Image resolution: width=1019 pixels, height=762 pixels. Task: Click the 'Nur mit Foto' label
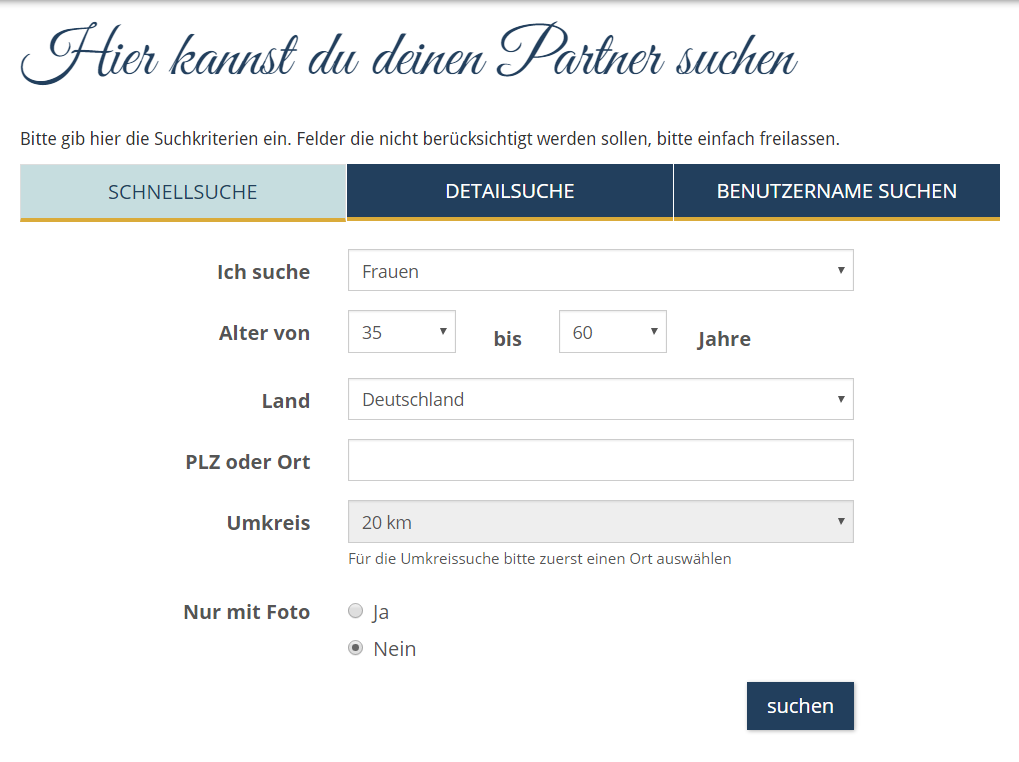[x=246, y=612]
